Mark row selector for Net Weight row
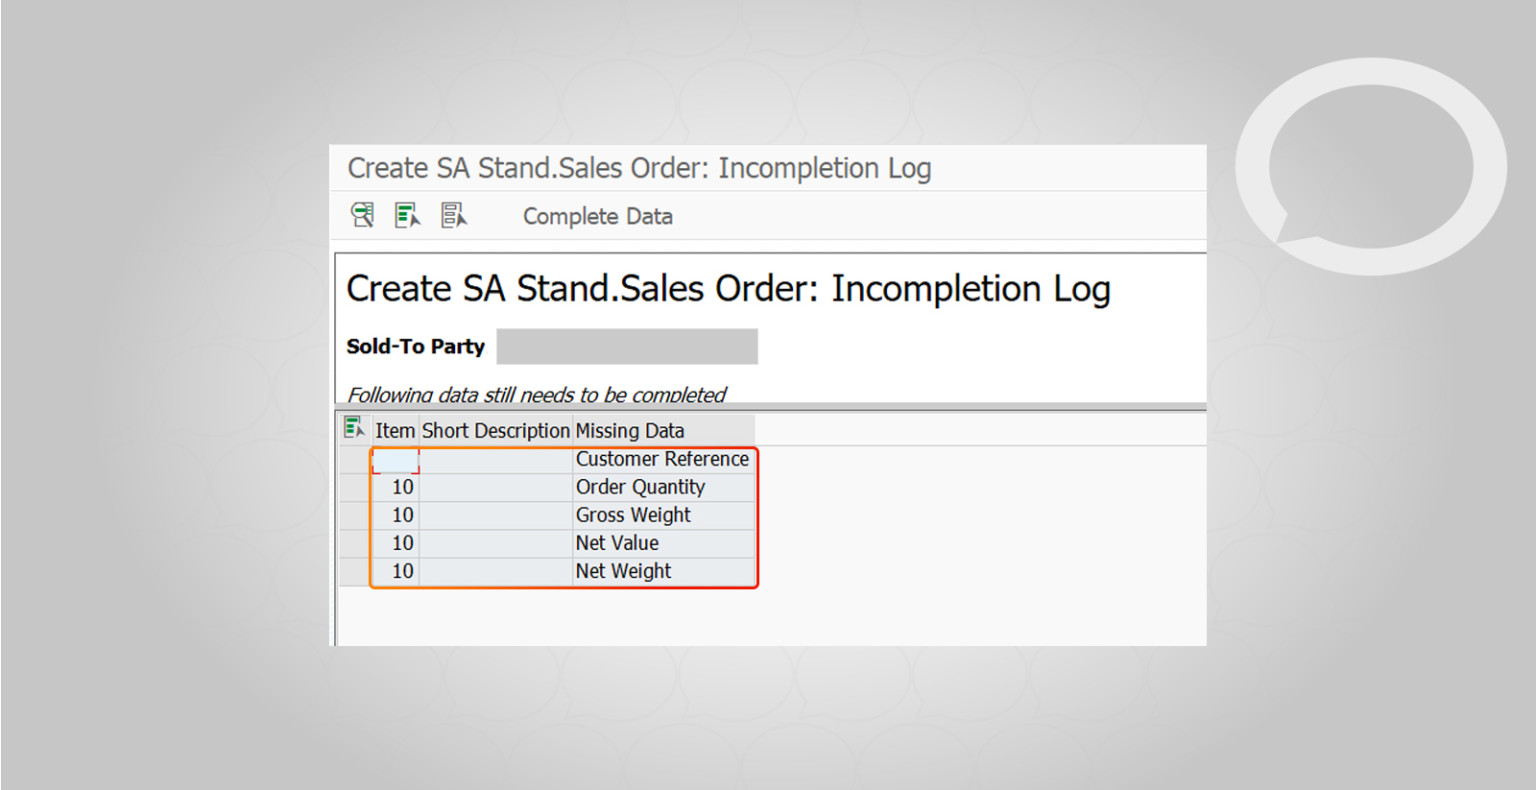1536x790 pixels. [355, 571]
